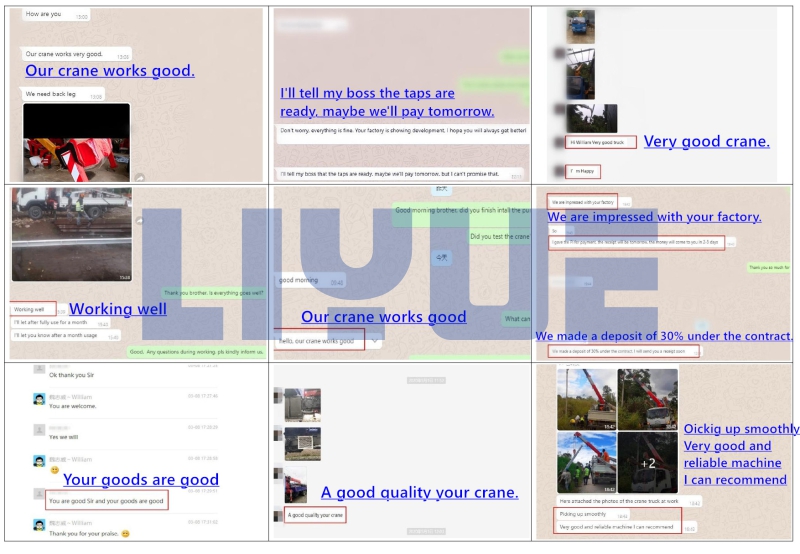Click the forward arrow next to the white truck photo
Screen dimensions: 800x554
[x=139, y=220]
